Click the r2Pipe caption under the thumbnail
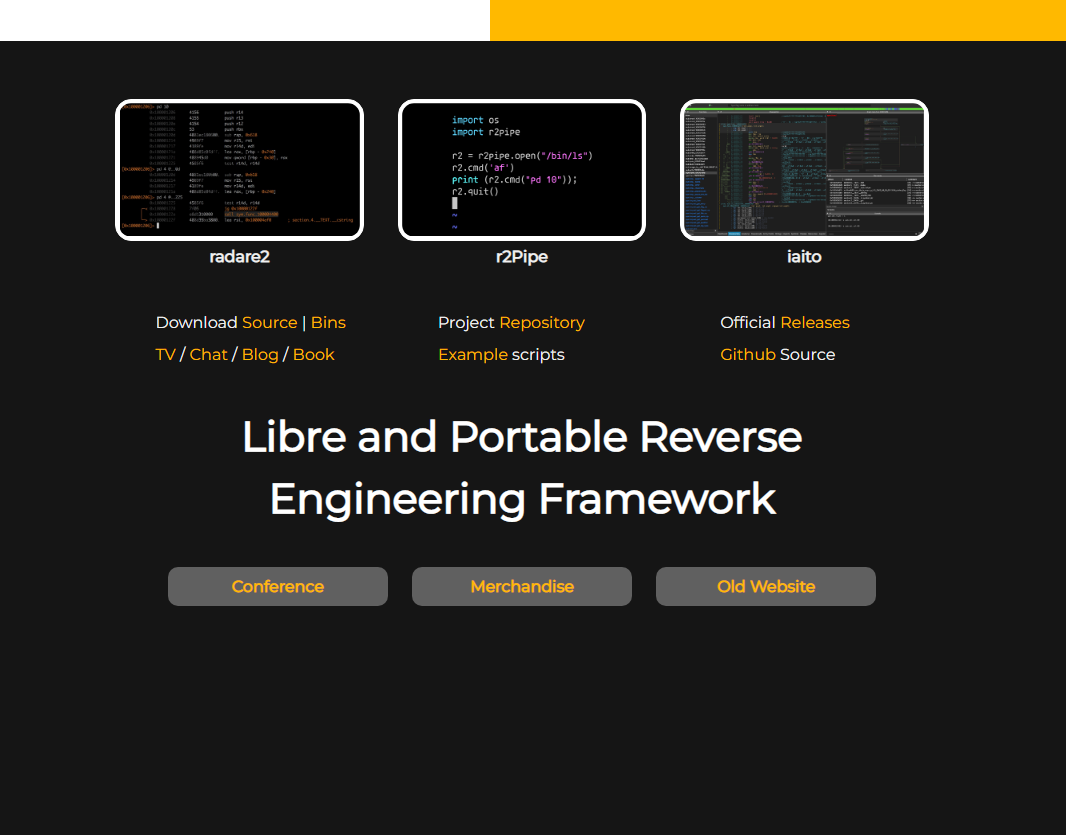The height and width of the screenshot is (835, 1066). 521,256
